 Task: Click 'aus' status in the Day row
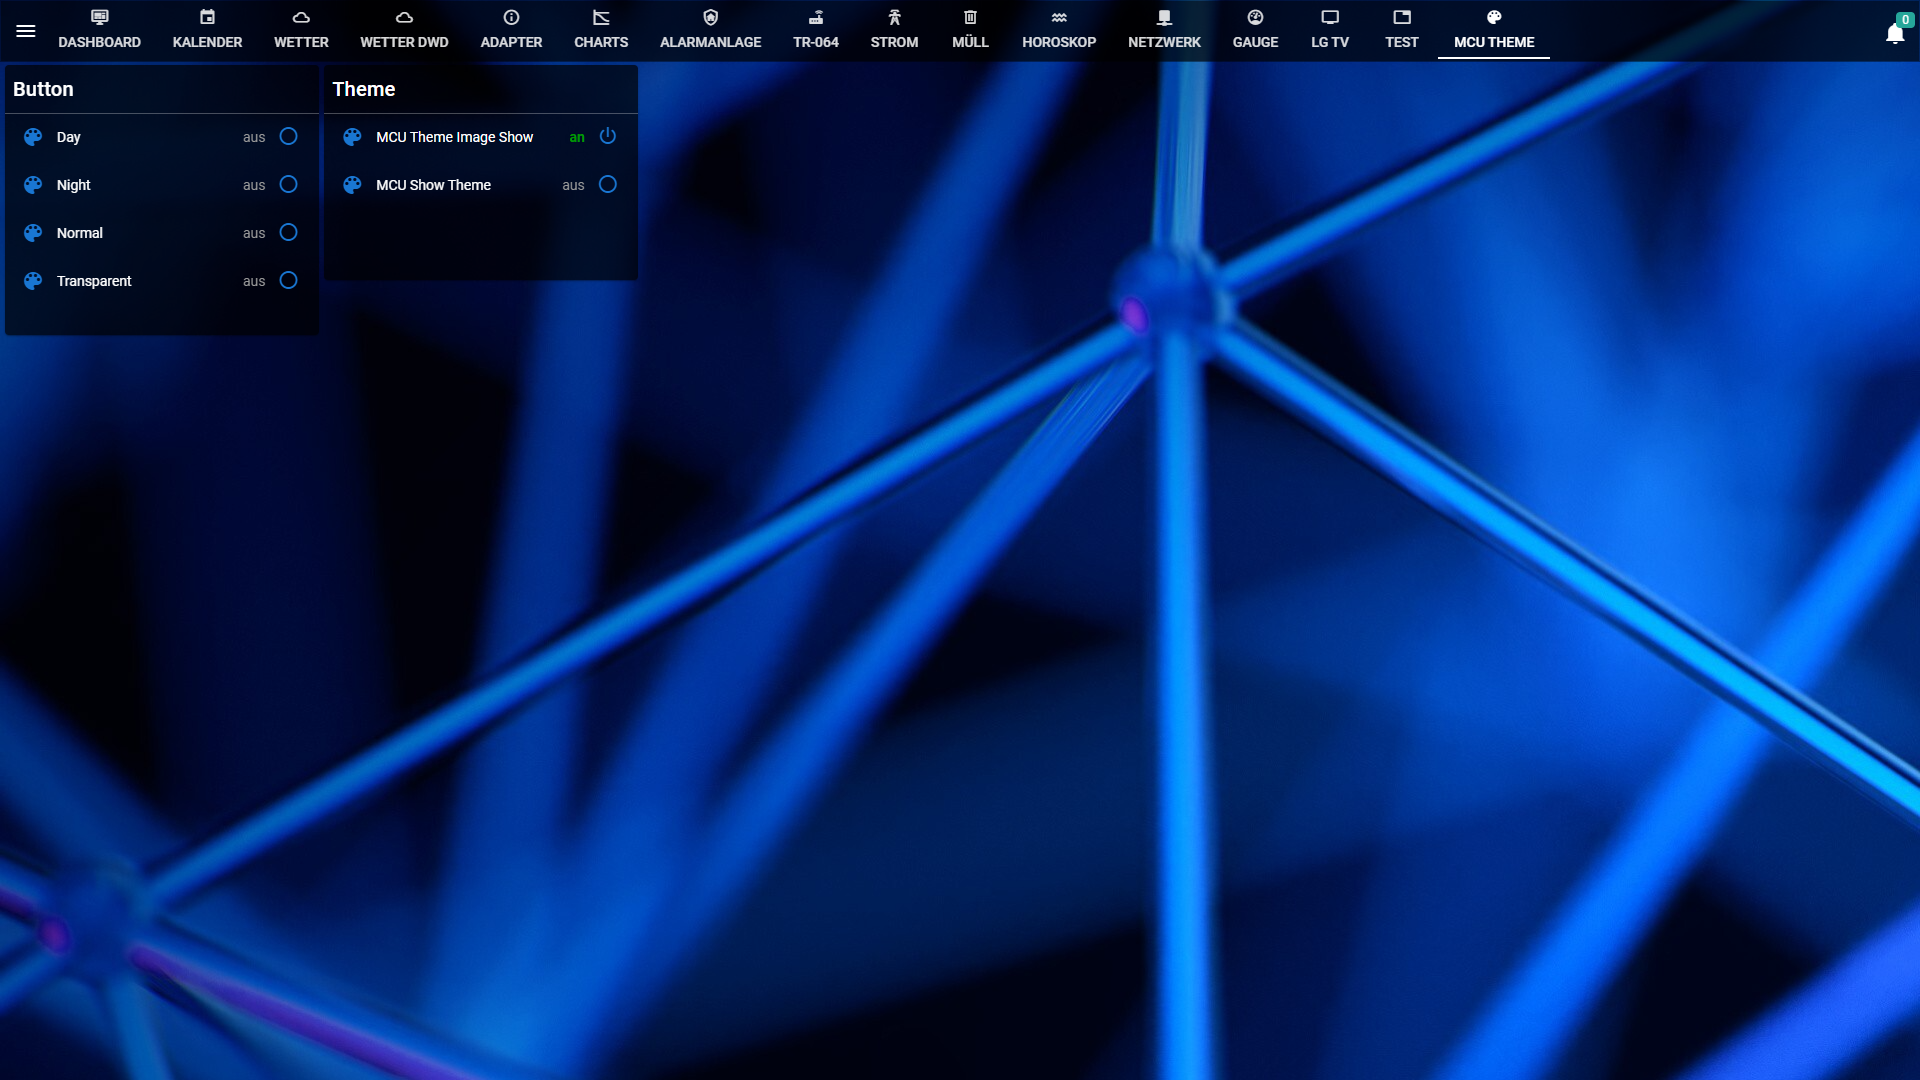[254, 137]
